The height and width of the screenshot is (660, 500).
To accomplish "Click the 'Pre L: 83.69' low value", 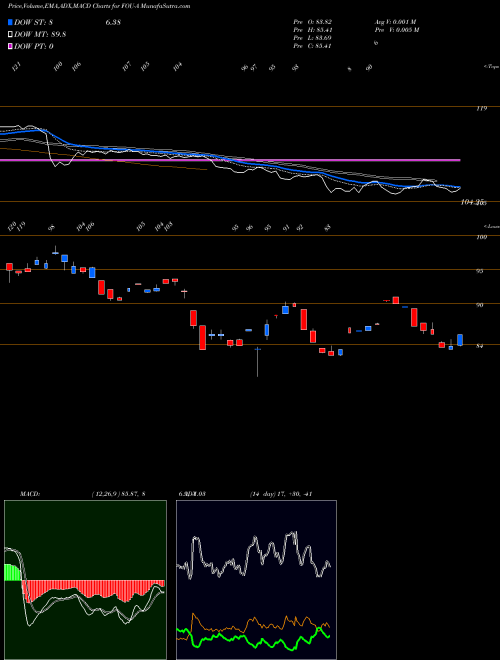I will coord(312,38).
